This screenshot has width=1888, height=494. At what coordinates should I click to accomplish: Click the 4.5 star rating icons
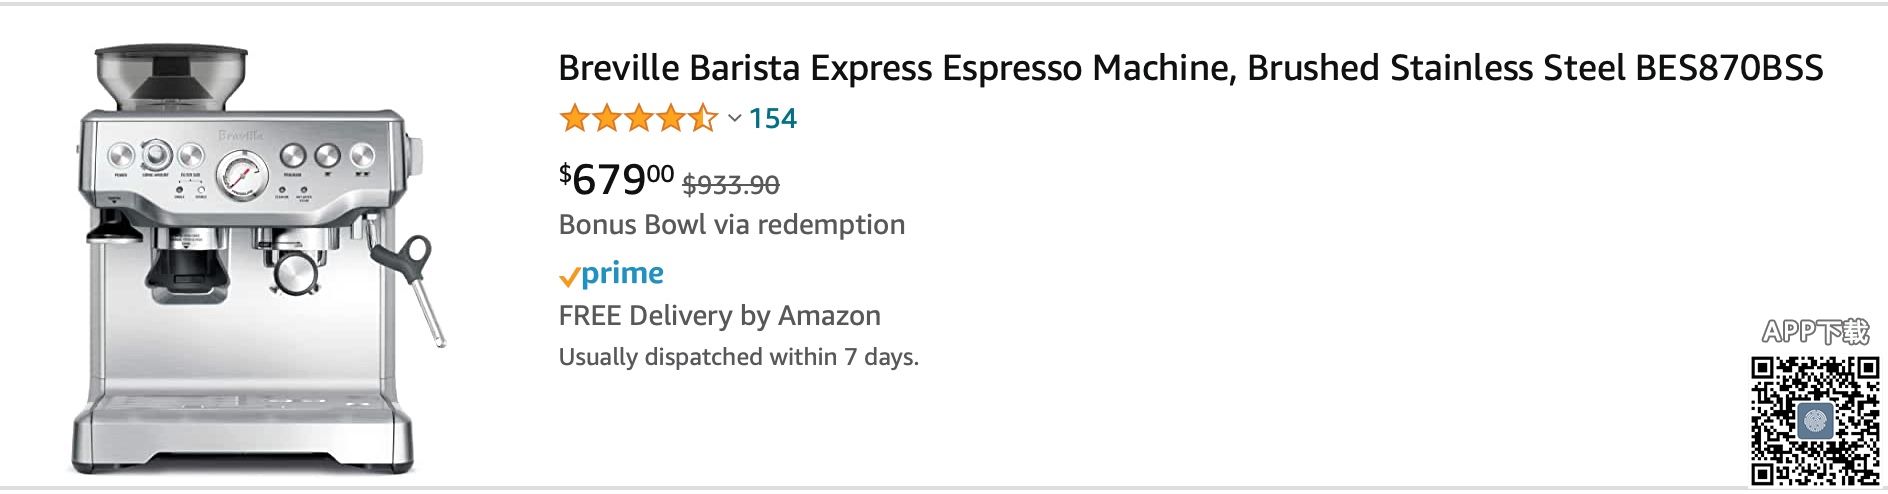point(638,119)
